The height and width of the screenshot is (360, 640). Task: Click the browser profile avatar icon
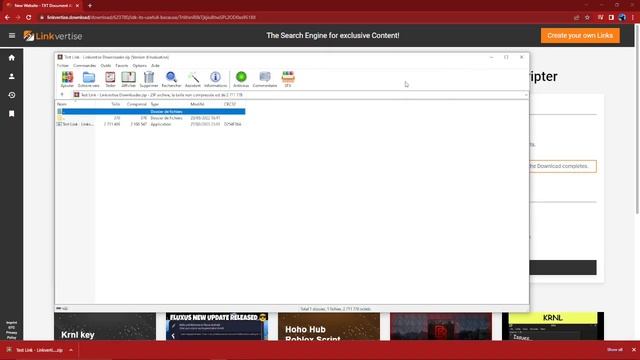(x=622, y=18)
